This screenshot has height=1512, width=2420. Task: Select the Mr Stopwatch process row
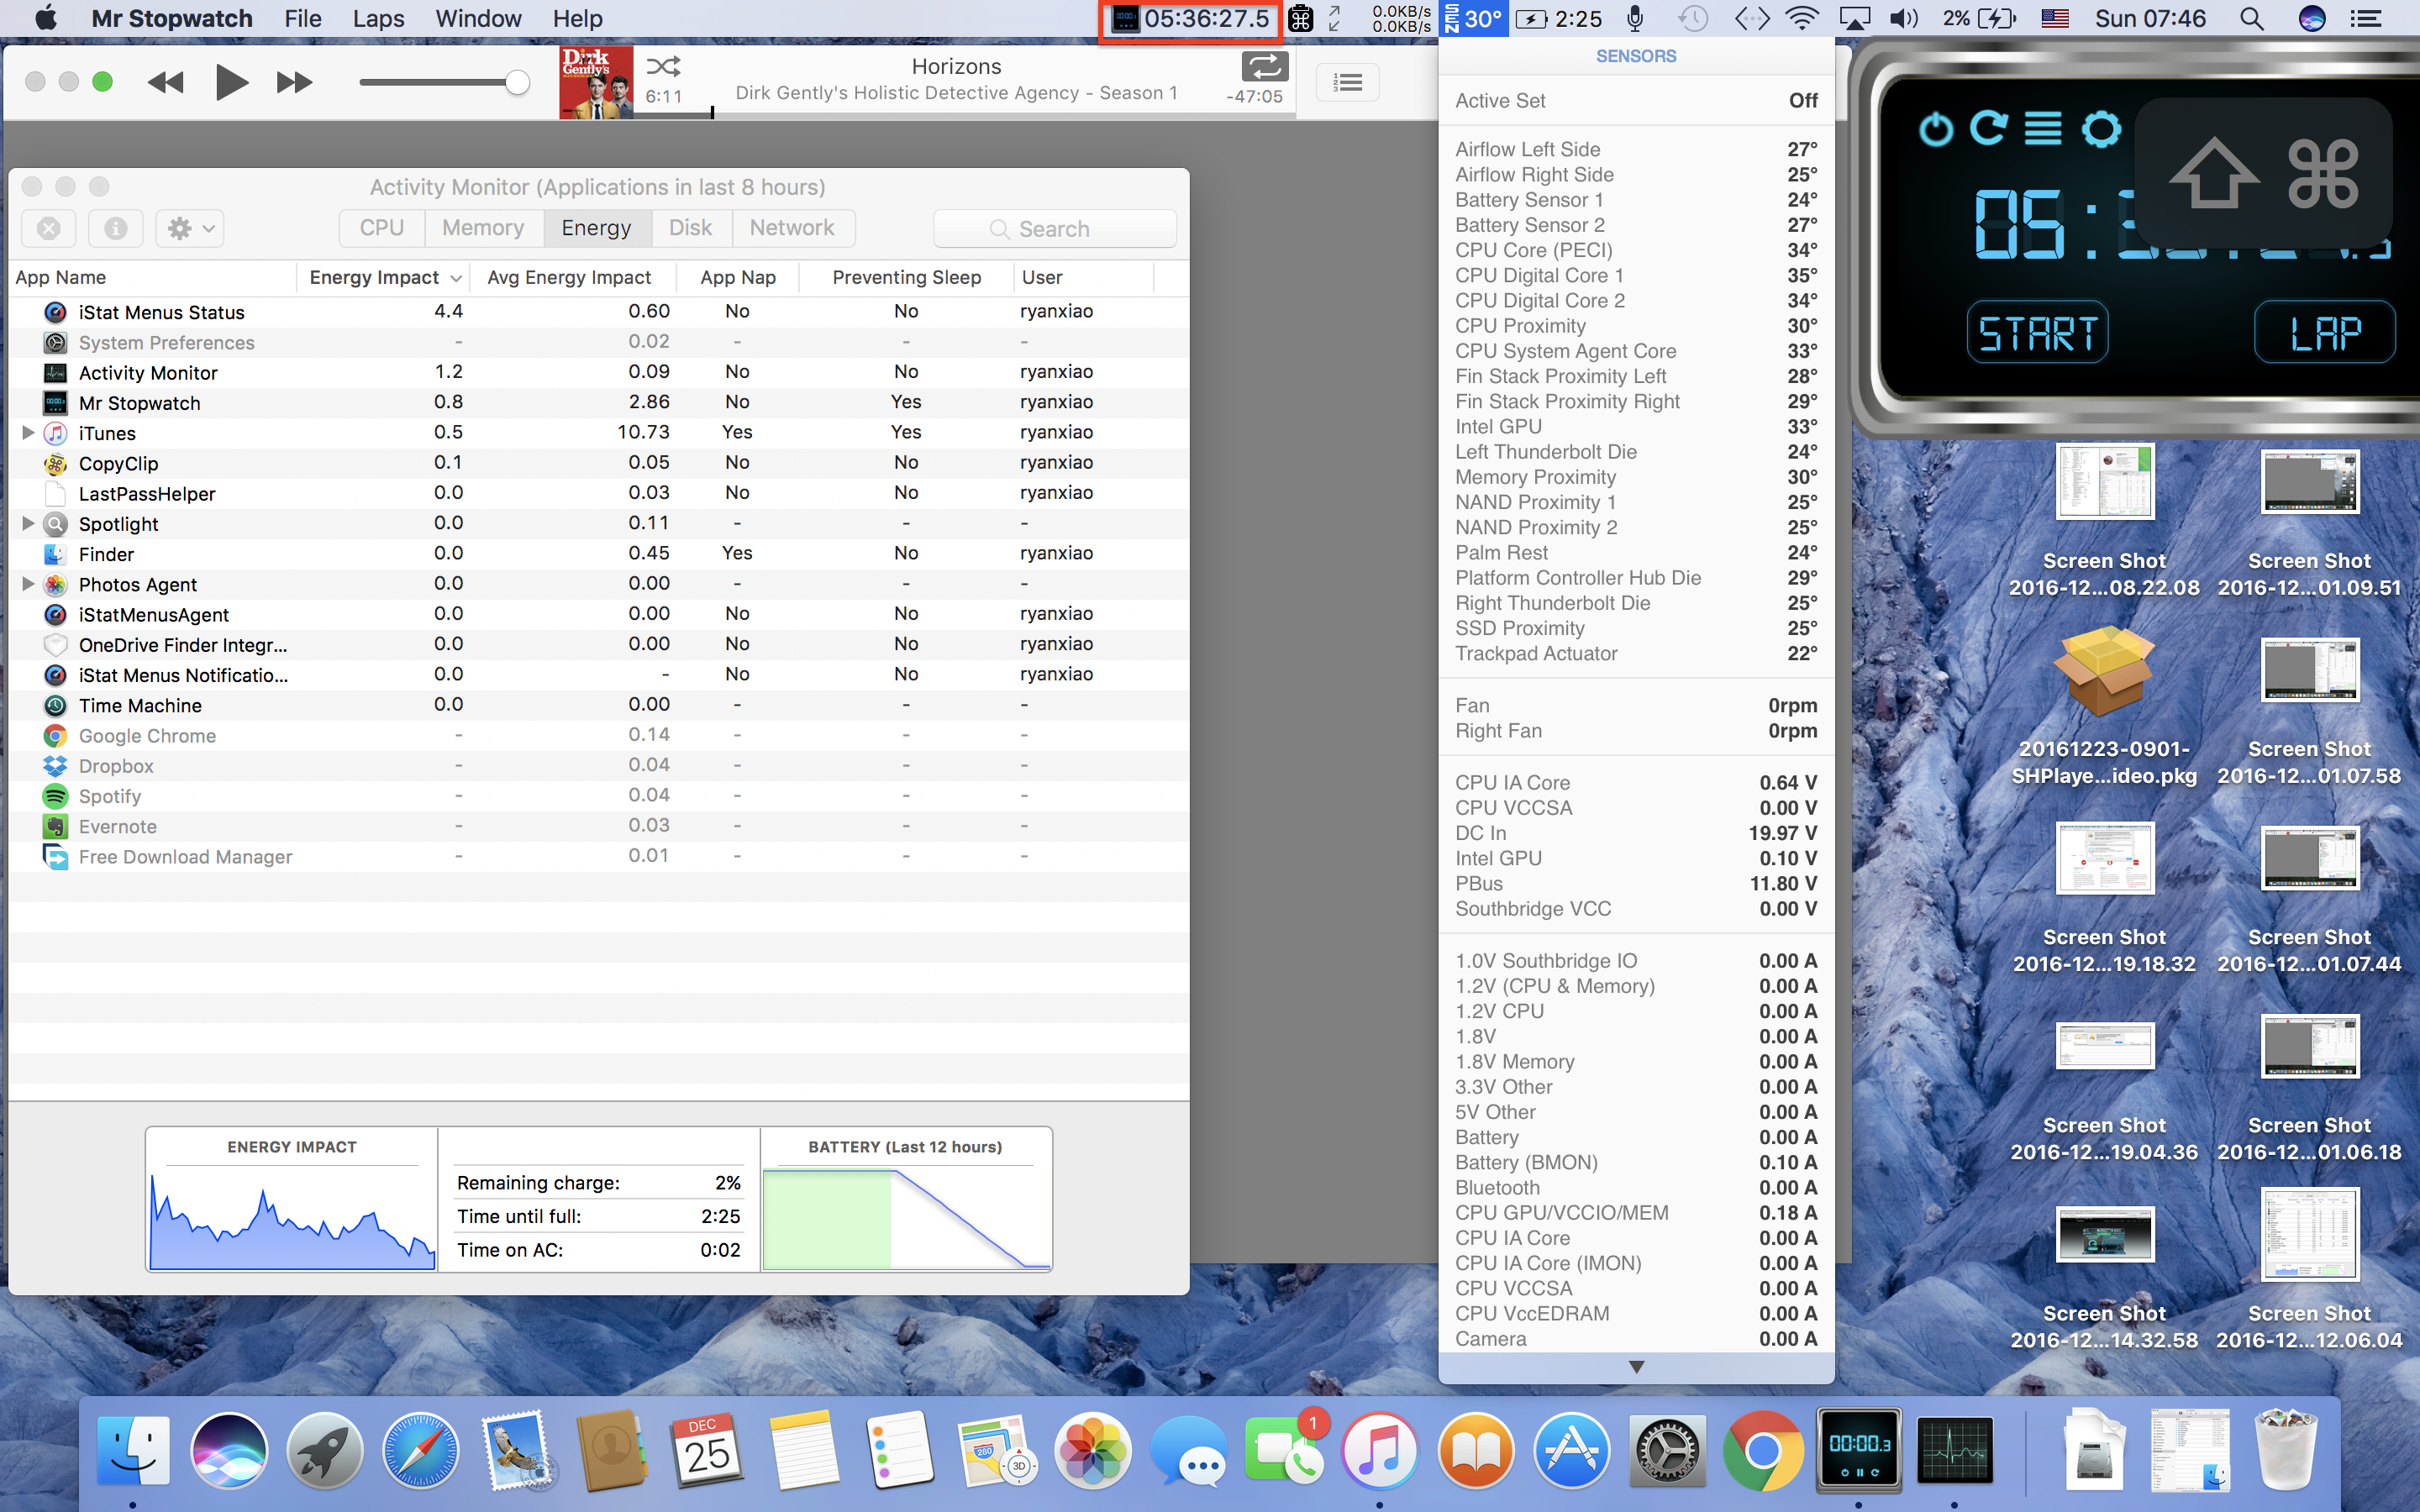[598, 403]
